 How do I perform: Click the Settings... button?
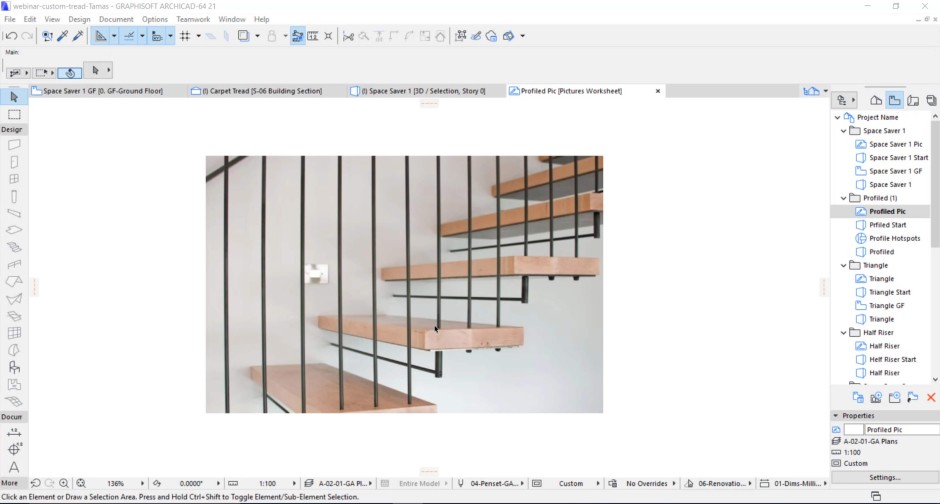pos(885,478)
